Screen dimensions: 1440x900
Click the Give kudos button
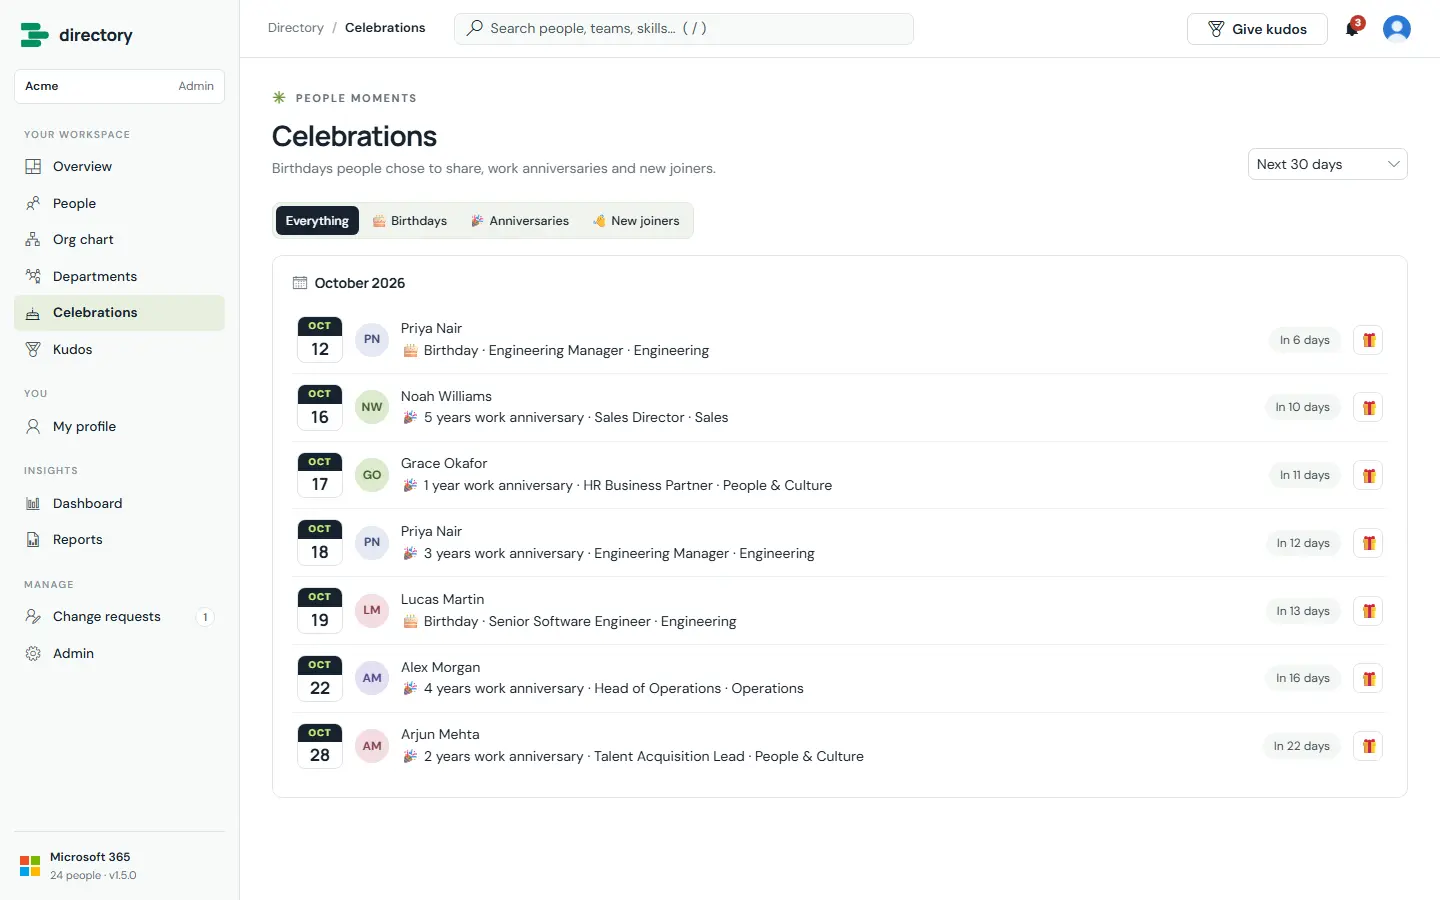[x=1257, y=29]
